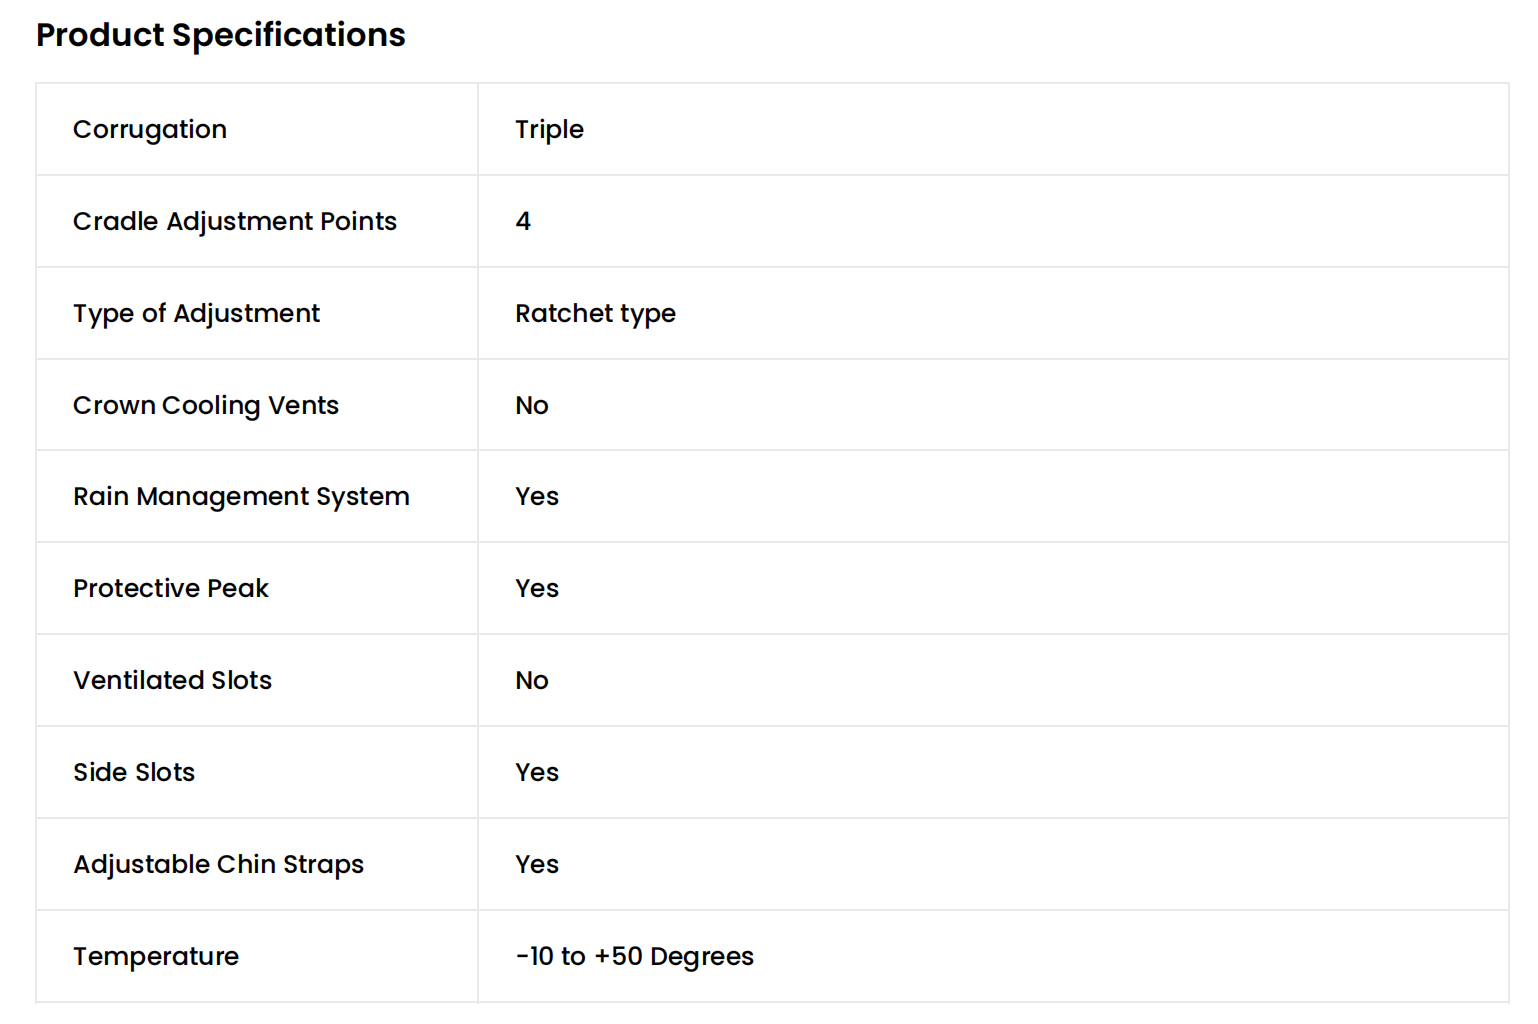1538x1024 pixels.
Task: Select Rain Management System label
Action: (241, 497)
